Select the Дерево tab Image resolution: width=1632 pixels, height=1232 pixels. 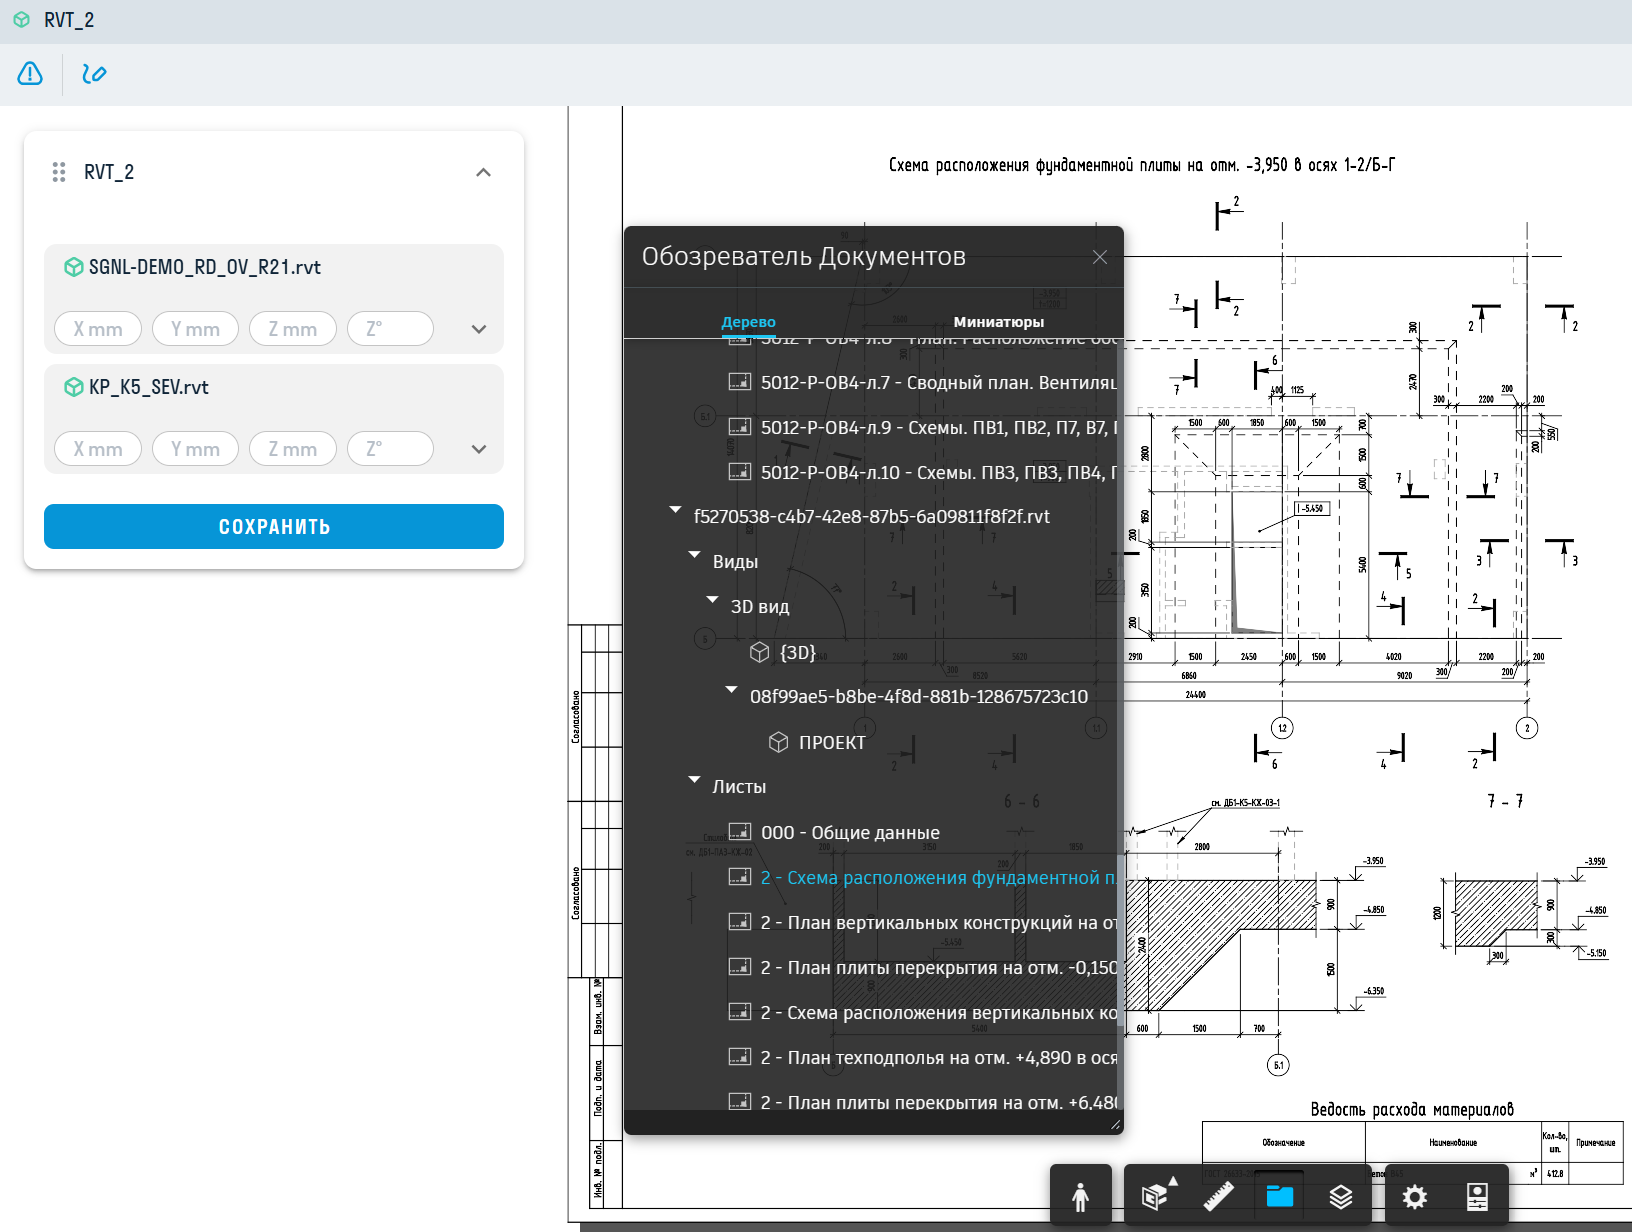coord(748,322)
